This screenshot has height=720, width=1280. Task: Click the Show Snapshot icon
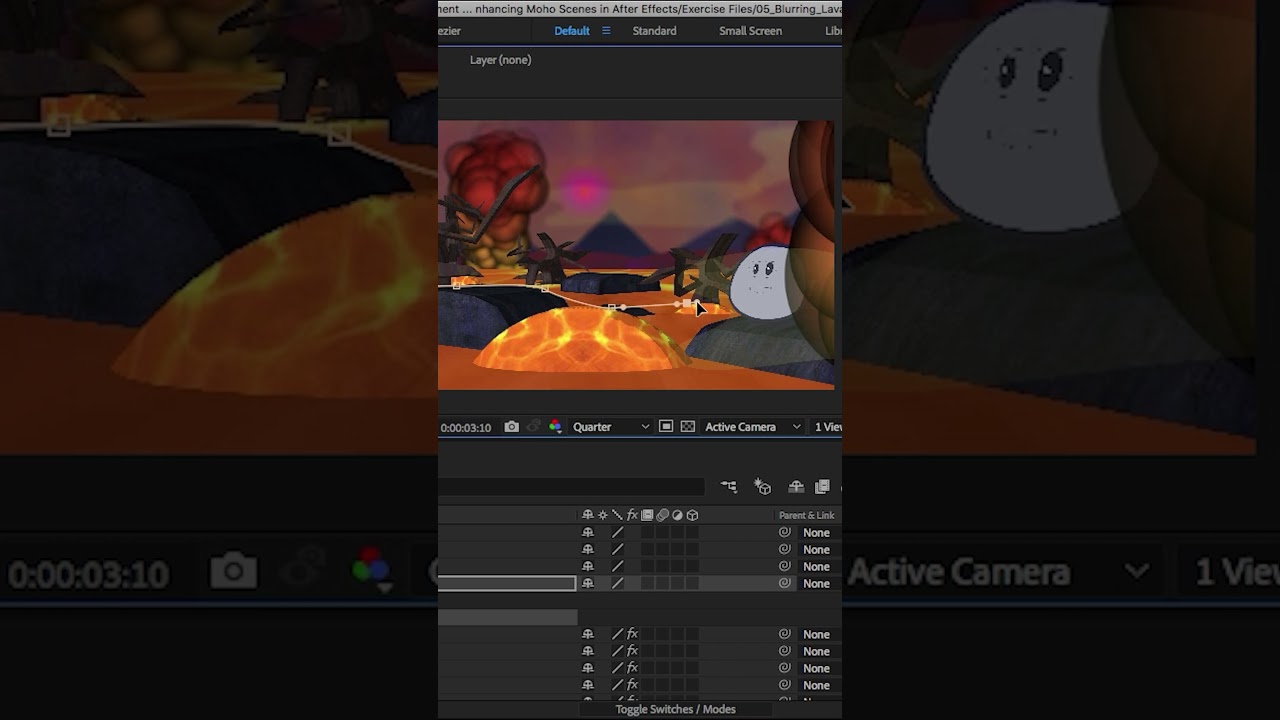[534, 427]
